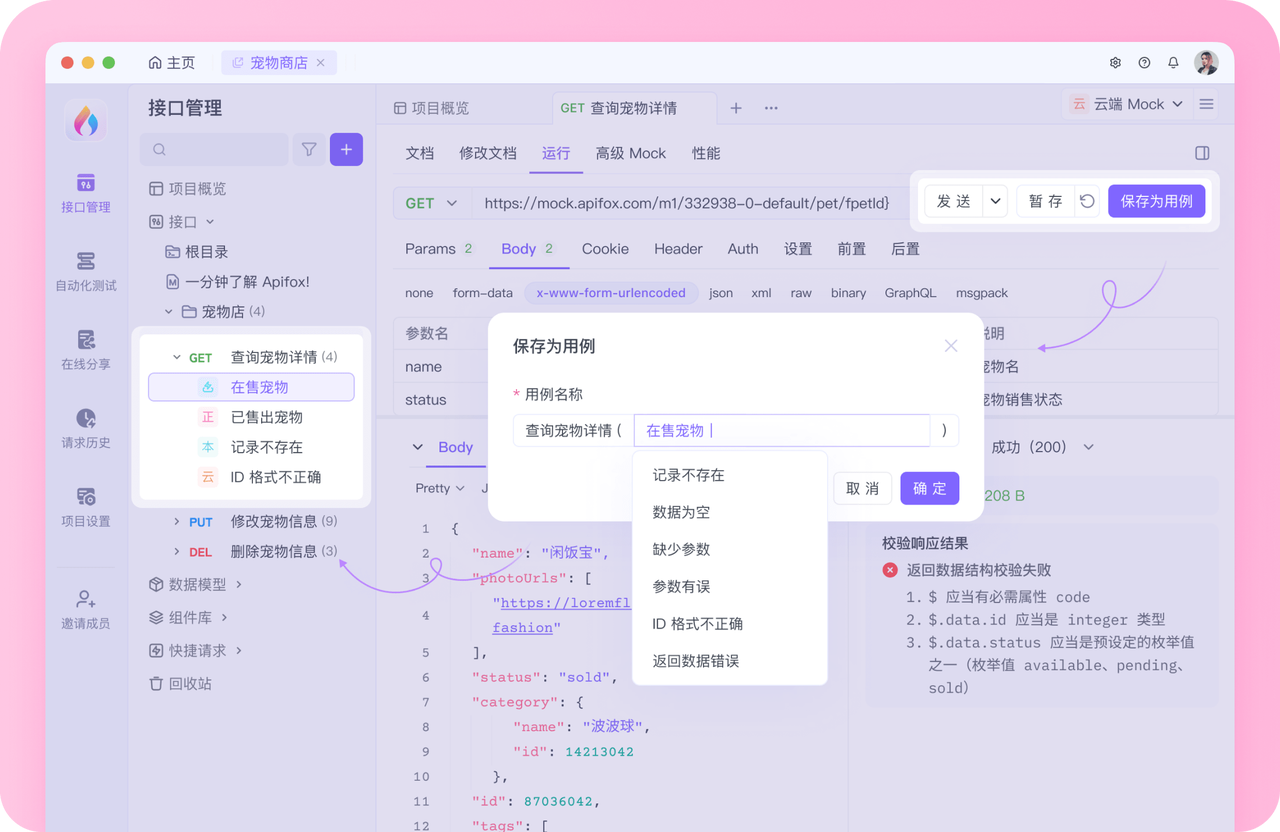Click the settings gear icon
1280x832 pixels.
1115,62
